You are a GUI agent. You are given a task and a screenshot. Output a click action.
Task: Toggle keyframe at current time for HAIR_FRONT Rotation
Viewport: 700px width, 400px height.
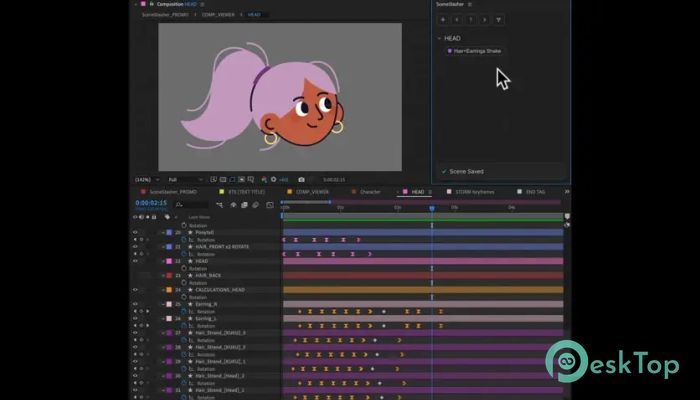coord(142,254)
